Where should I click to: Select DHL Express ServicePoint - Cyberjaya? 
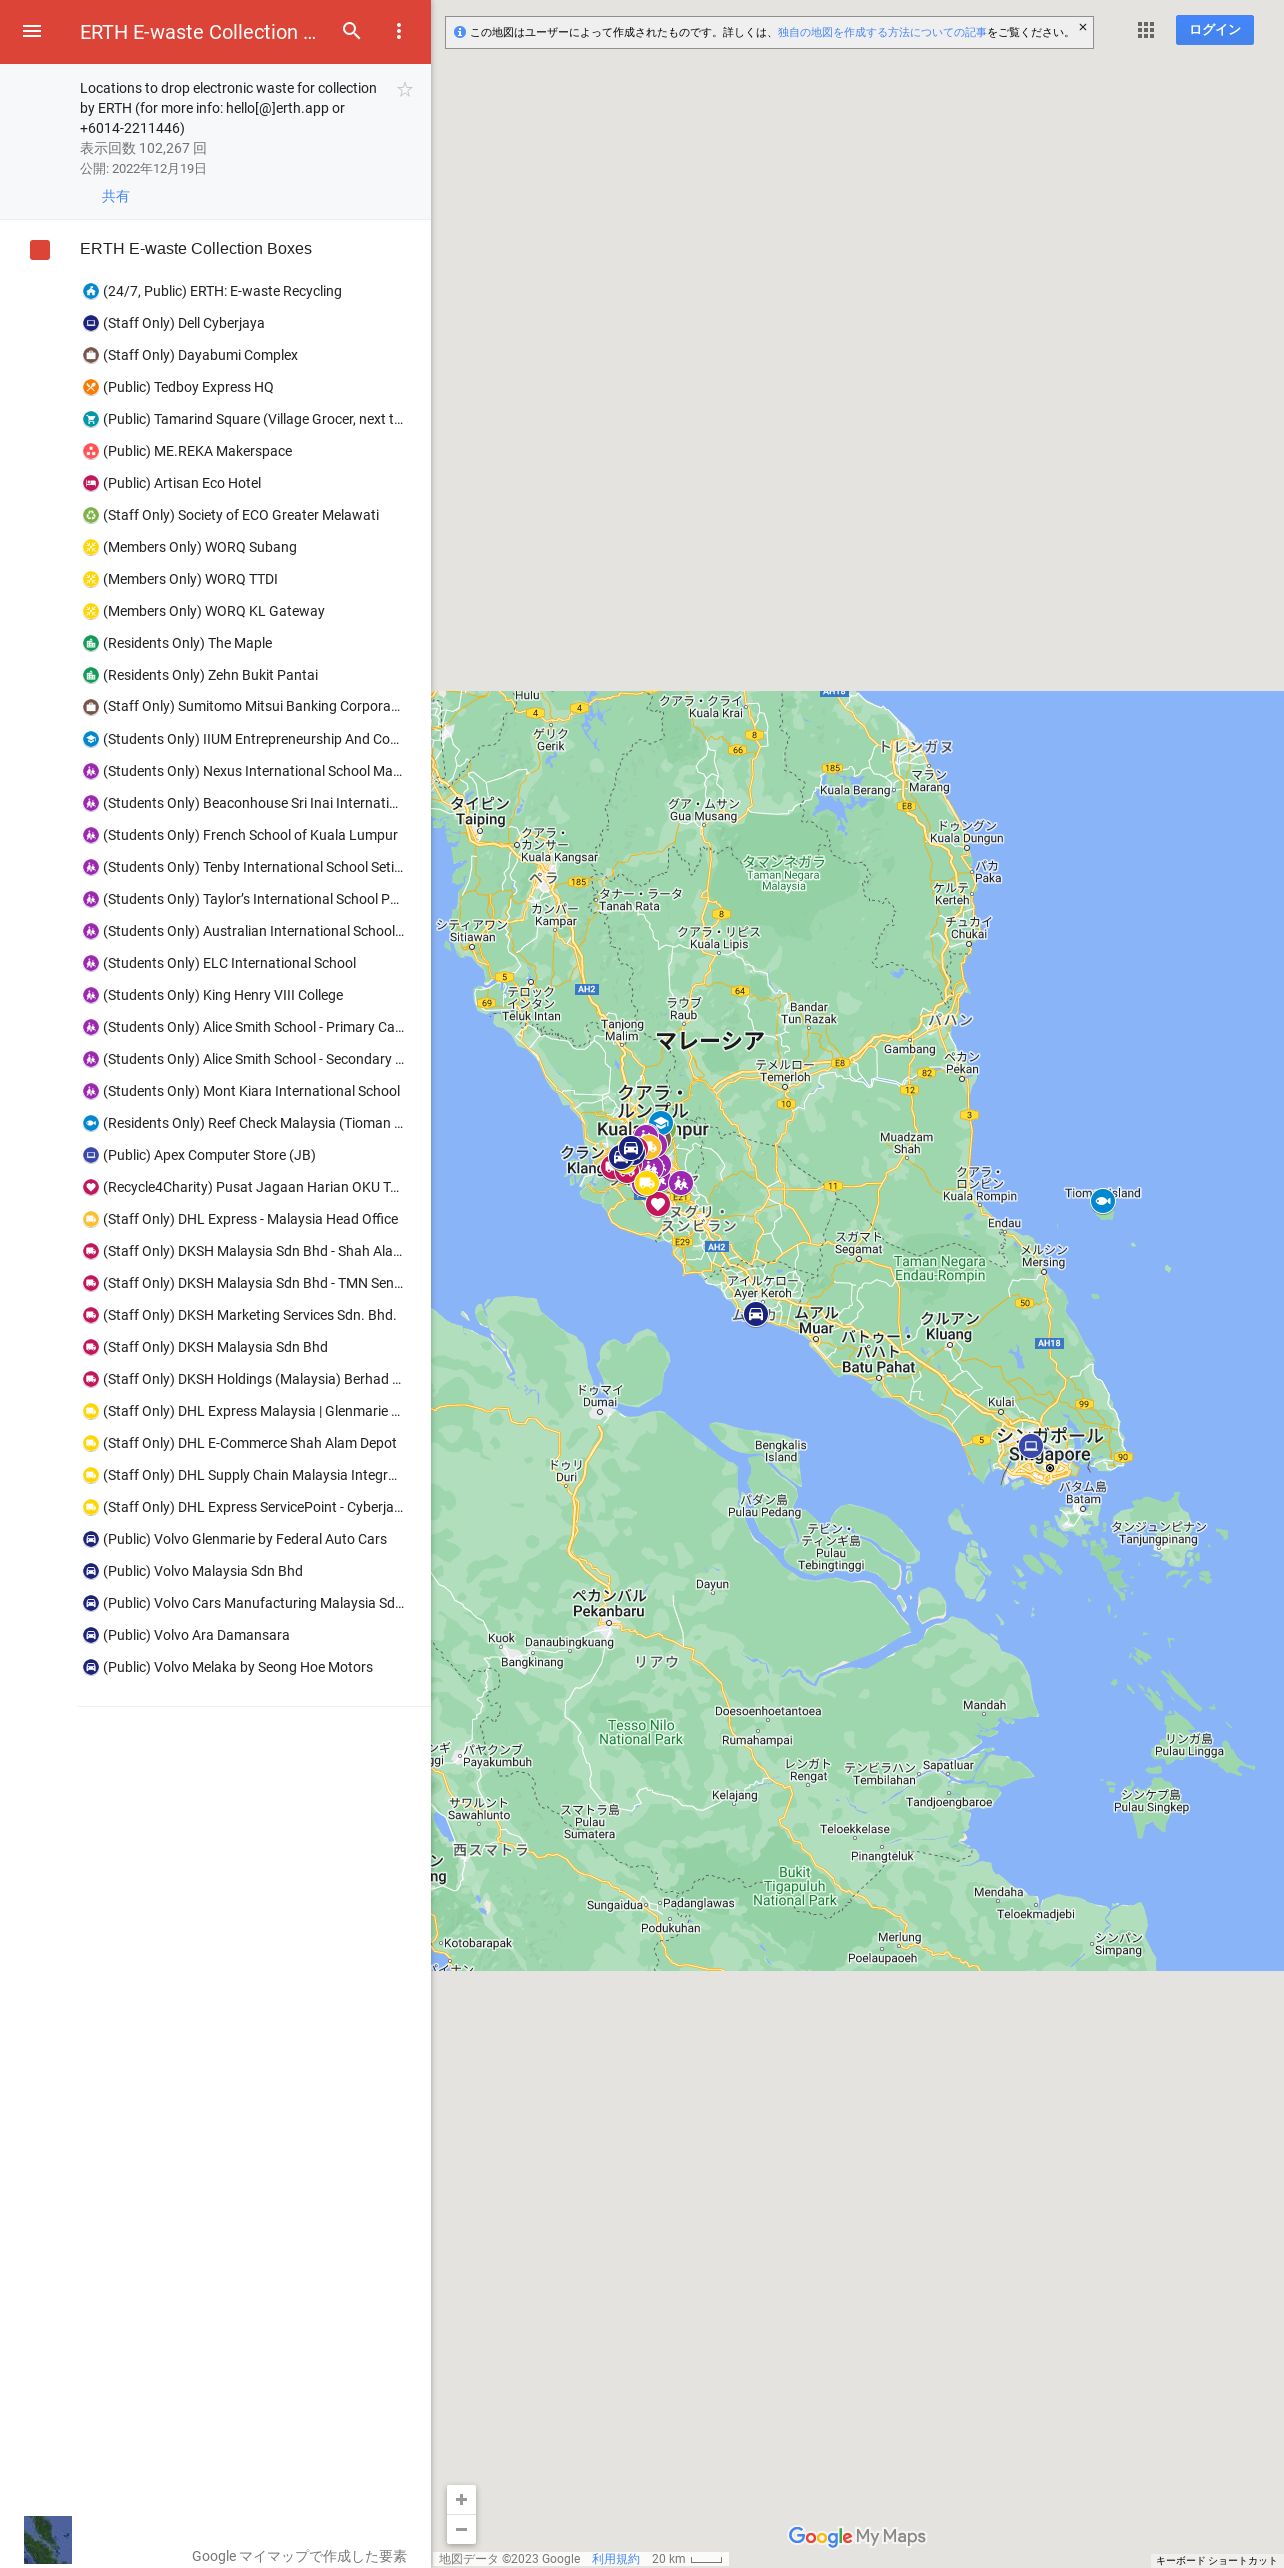[x=242, y=1507]
